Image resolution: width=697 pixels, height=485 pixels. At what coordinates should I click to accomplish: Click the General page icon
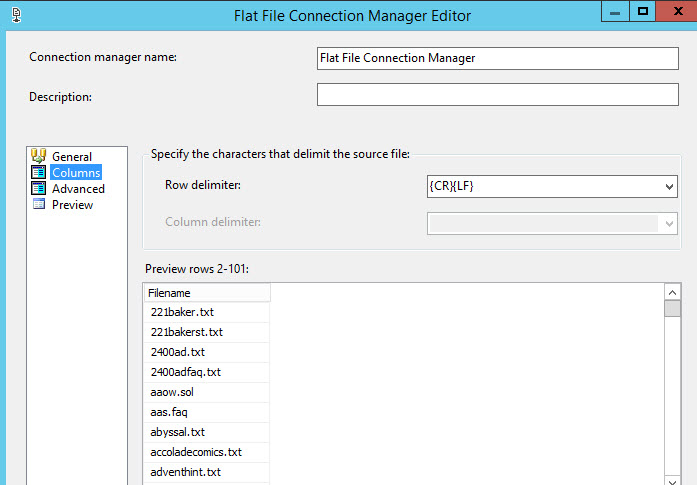pyautogui.click(x=39, y=156)
